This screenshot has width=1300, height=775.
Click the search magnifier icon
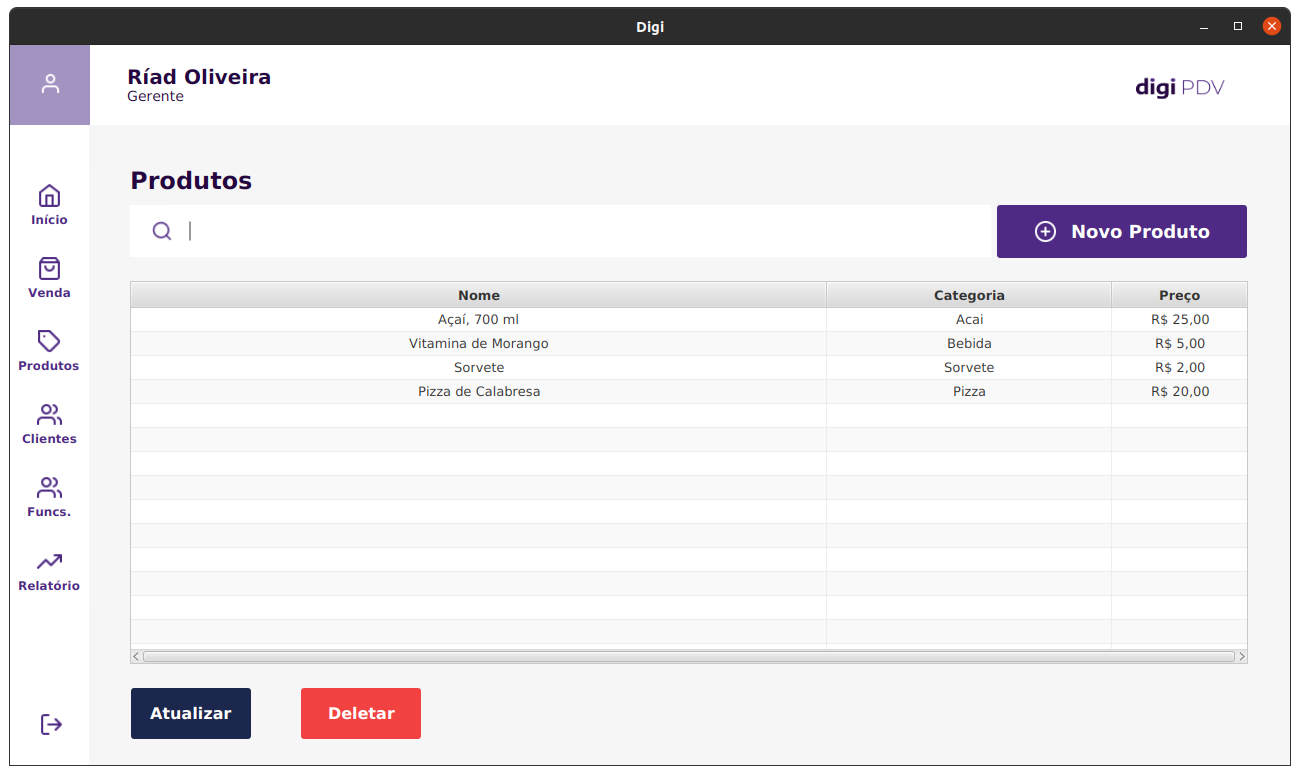[162, 231]
